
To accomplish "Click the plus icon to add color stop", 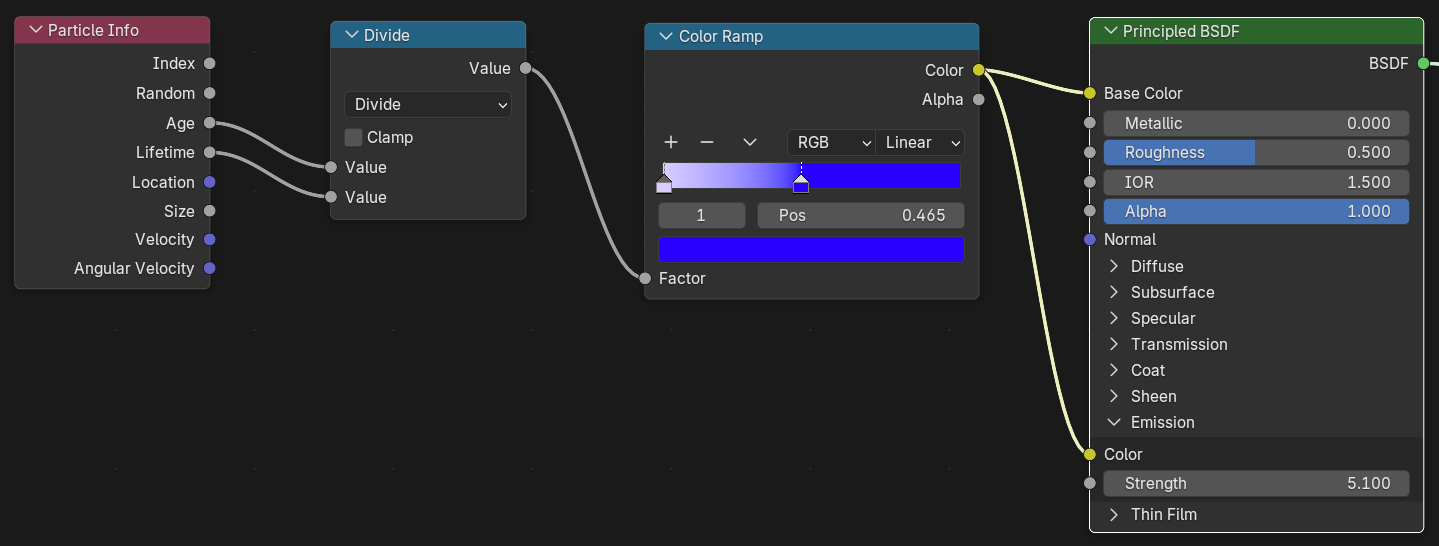I will [x=671, y=142].
